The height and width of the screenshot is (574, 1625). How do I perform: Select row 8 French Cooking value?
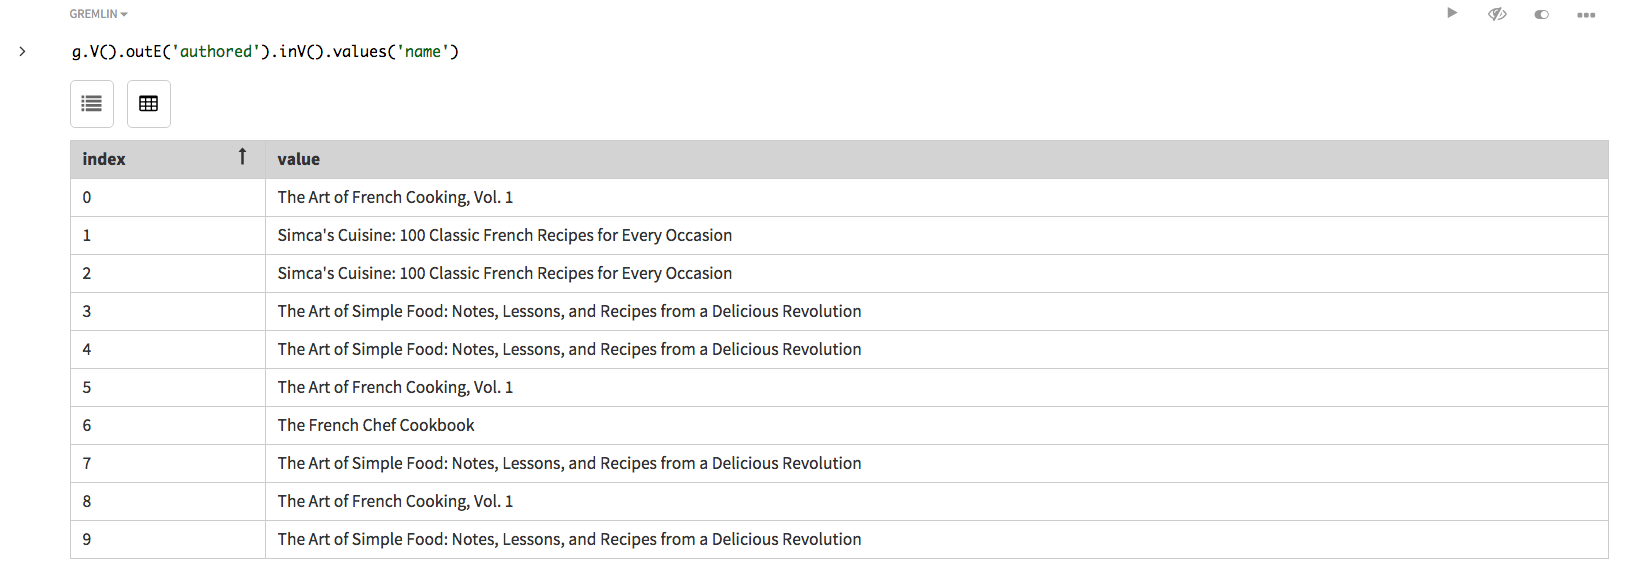click(x=395, y=501)
